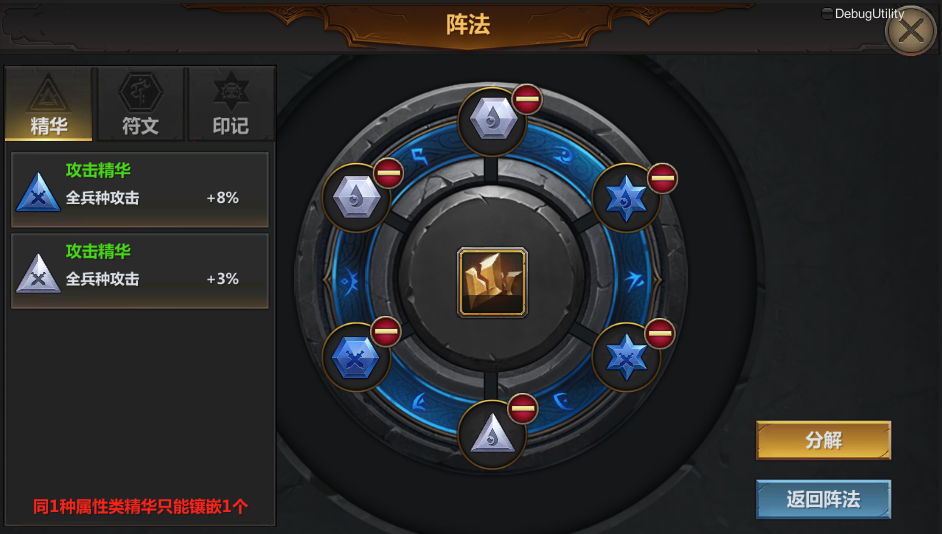Remove essence from upper-right star slot
The height and width of the screenshot is (534, 942).
(x=662, y=178)
